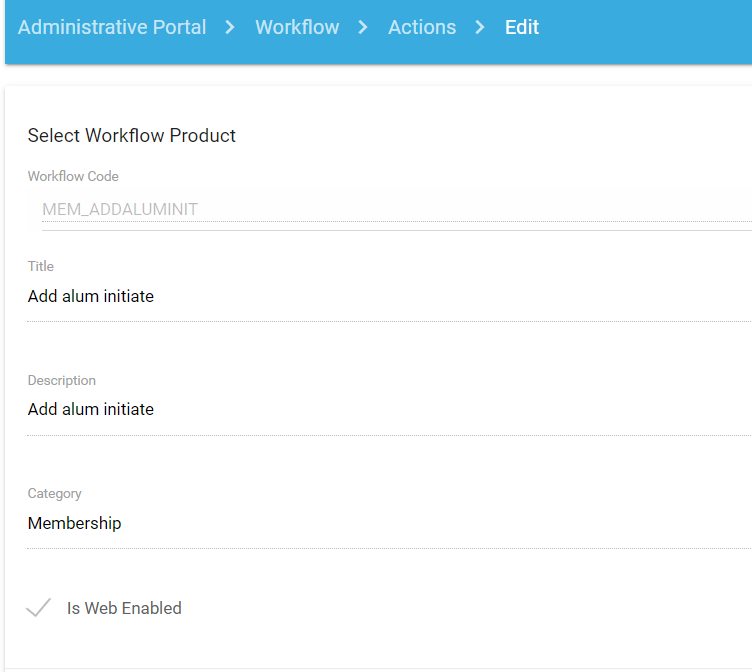Click chevron icon just before Edit breadcrumb
This screenshot has width=752, height=672.
click(x=481, y=28)
